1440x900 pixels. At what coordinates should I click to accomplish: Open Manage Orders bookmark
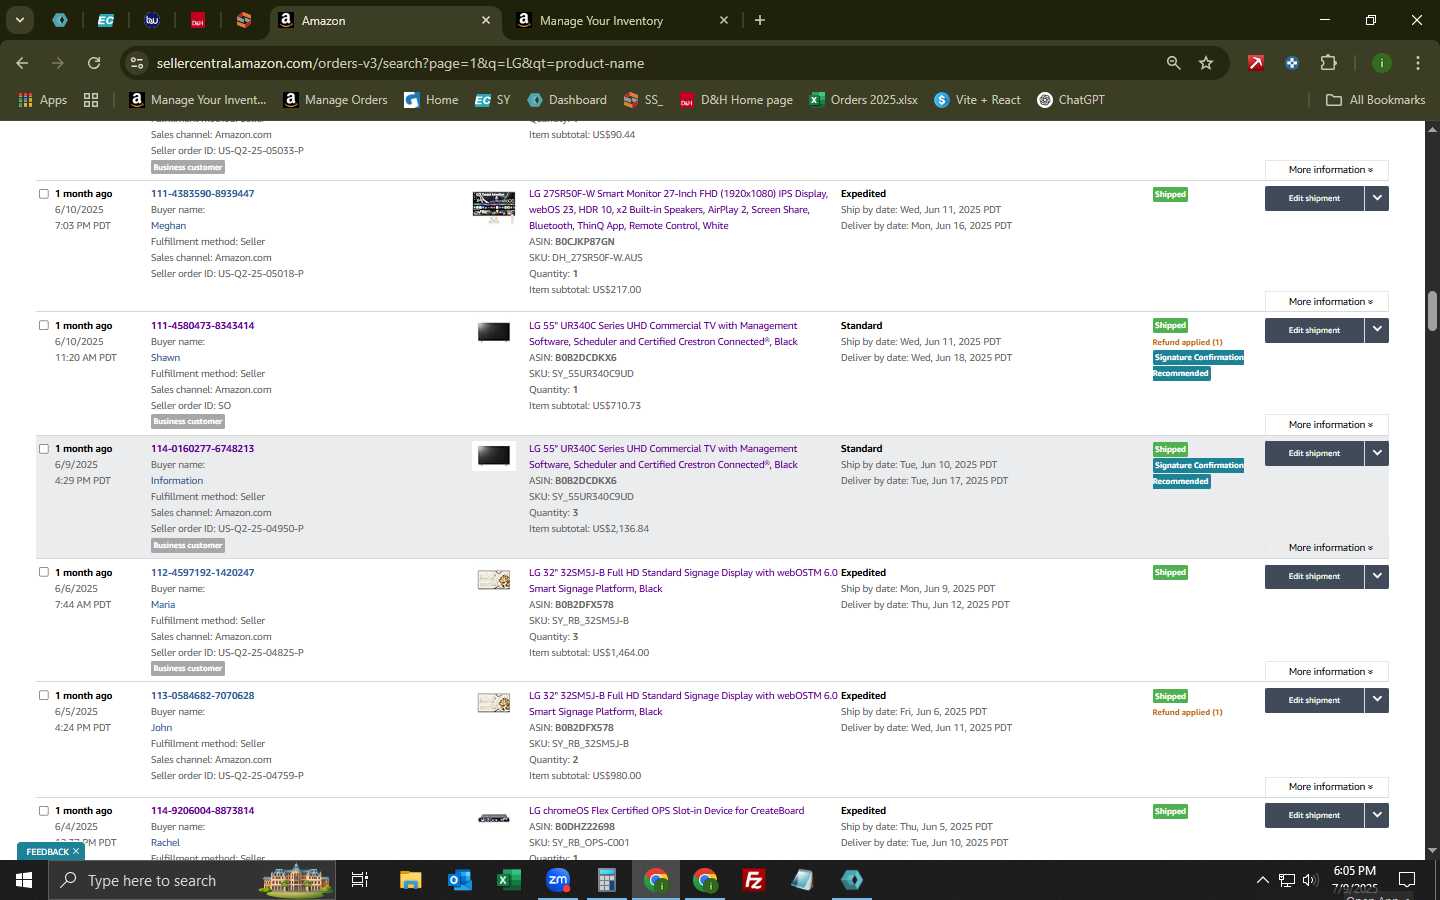coord(336,100)
